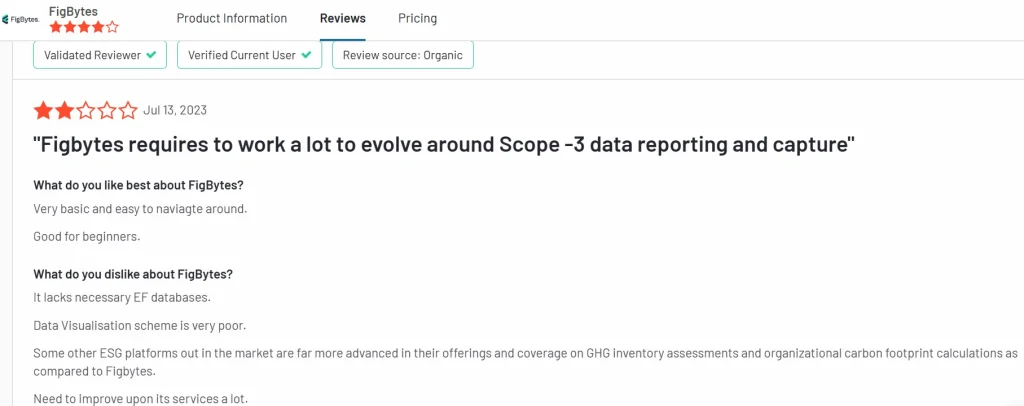Click the third empty star of the review rating
The image size is (1024, 406).
(86, 110)
